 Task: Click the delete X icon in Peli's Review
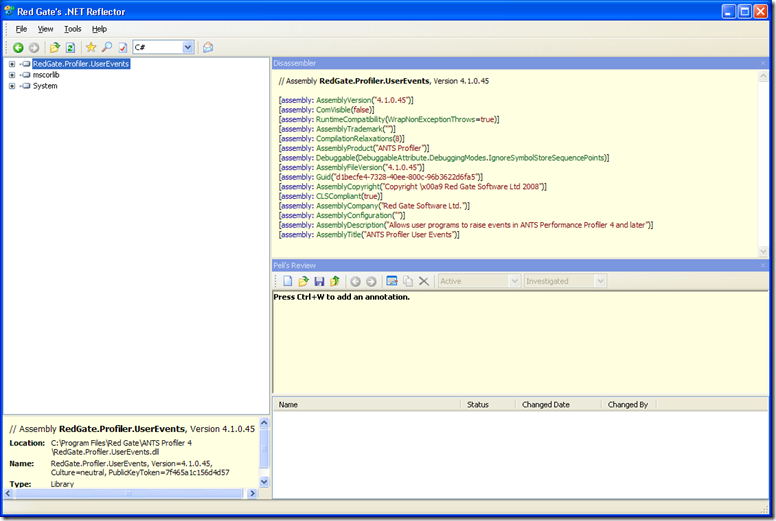pos(424,282)
